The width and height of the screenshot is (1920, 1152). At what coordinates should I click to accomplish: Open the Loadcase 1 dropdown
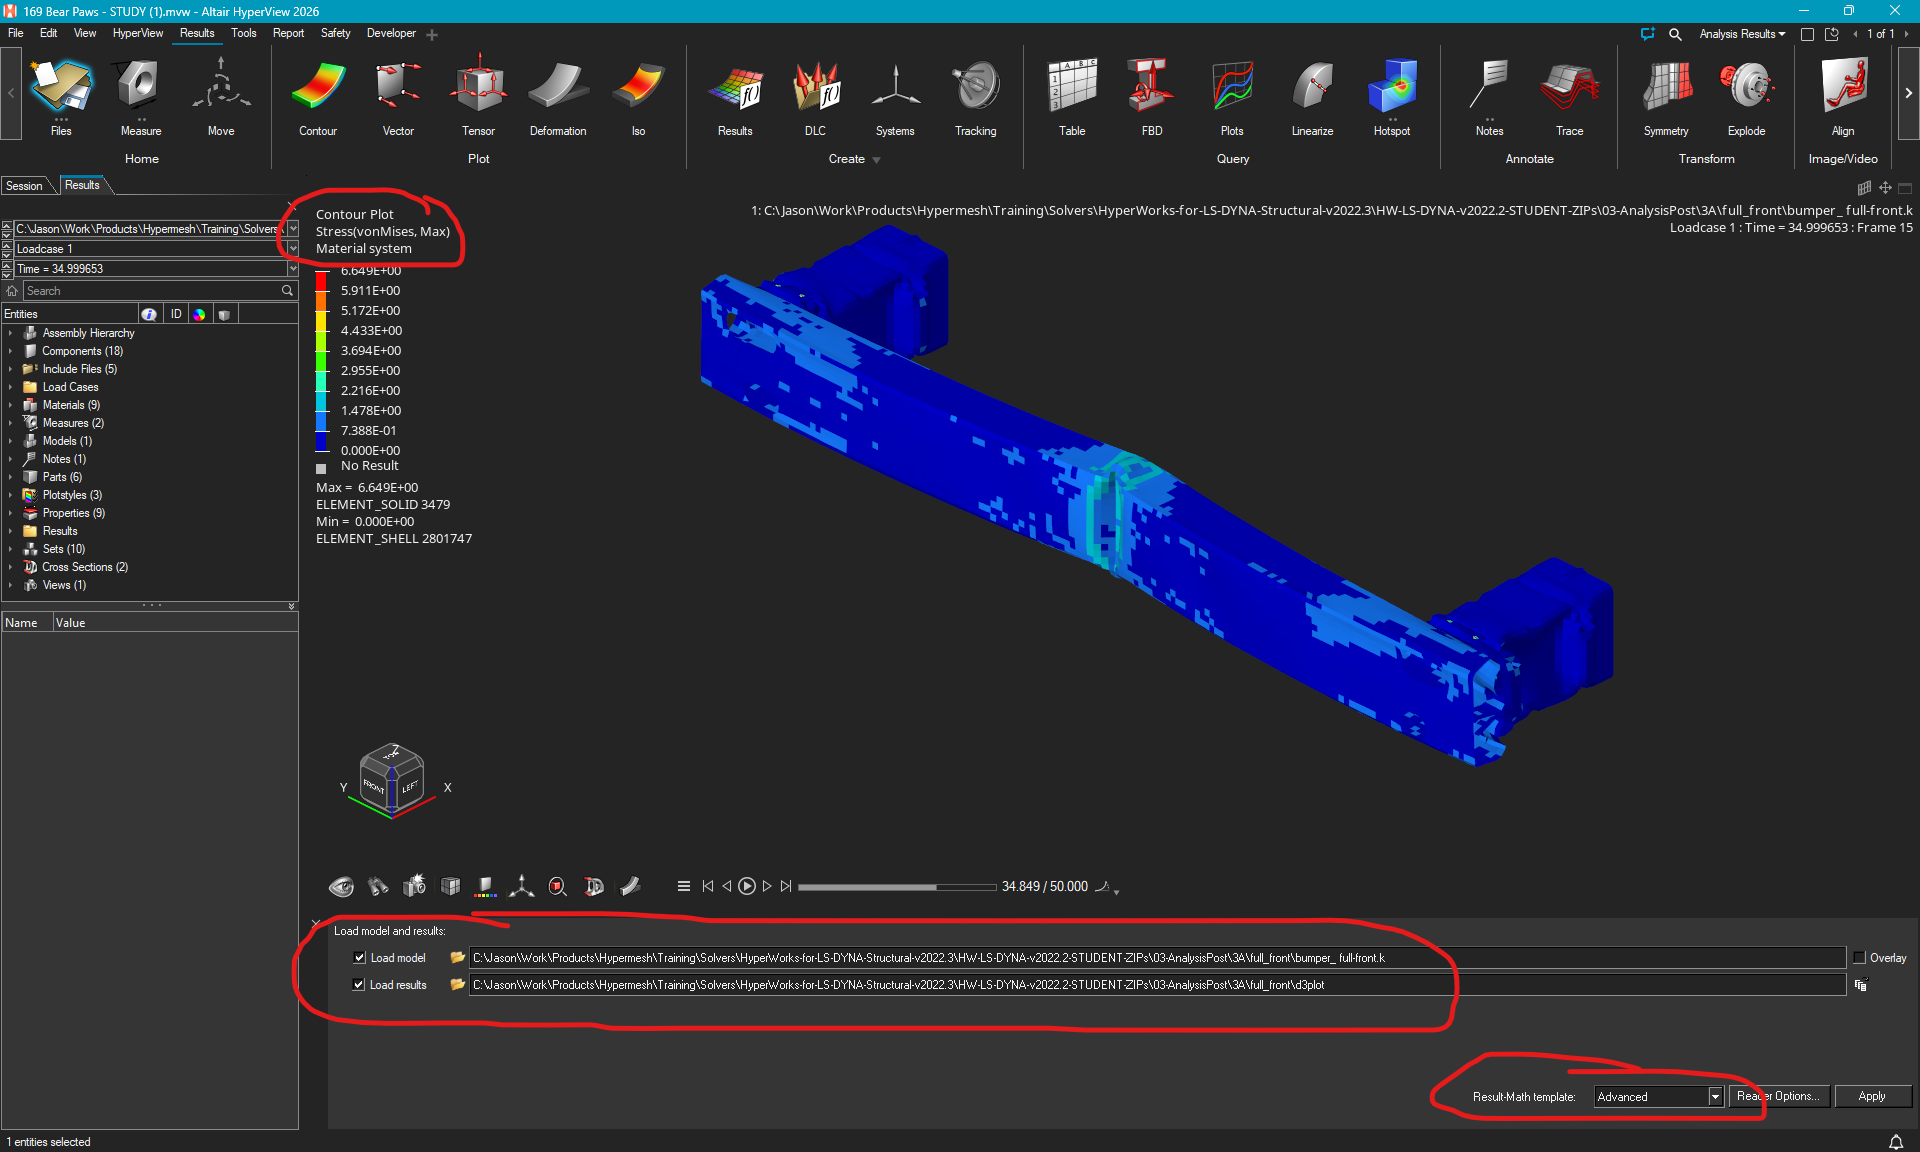292,248
